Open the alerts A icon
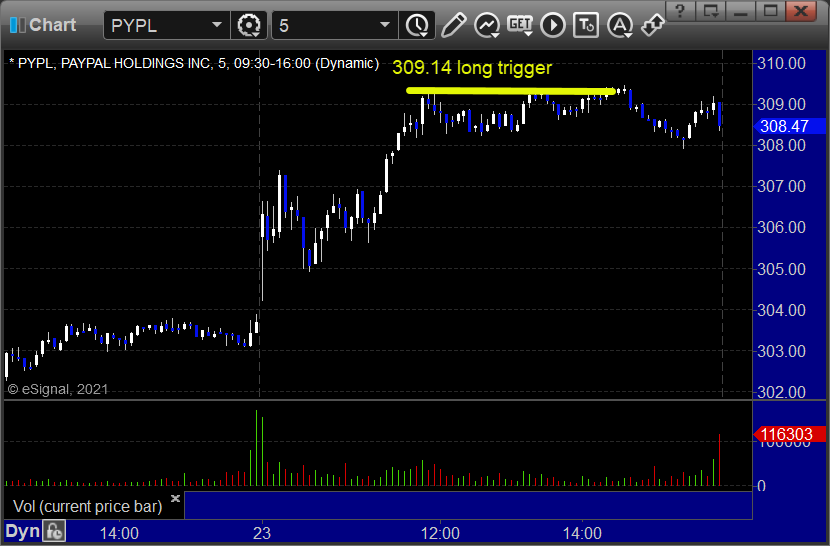Image resolution: width=830 pixels, height=546 pixels. [619, 25]
